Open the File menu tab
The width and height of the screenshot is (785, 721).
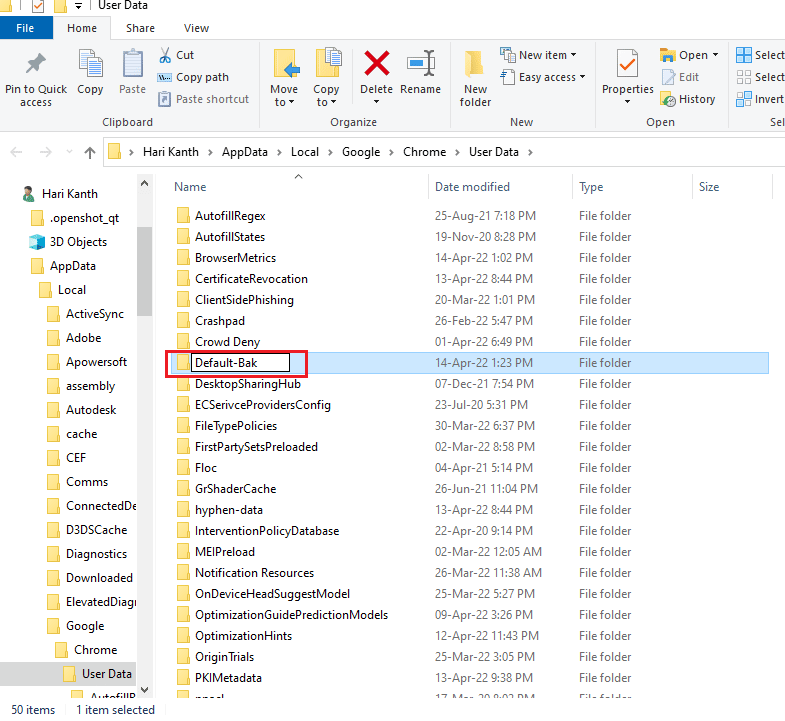coord(26,28)
